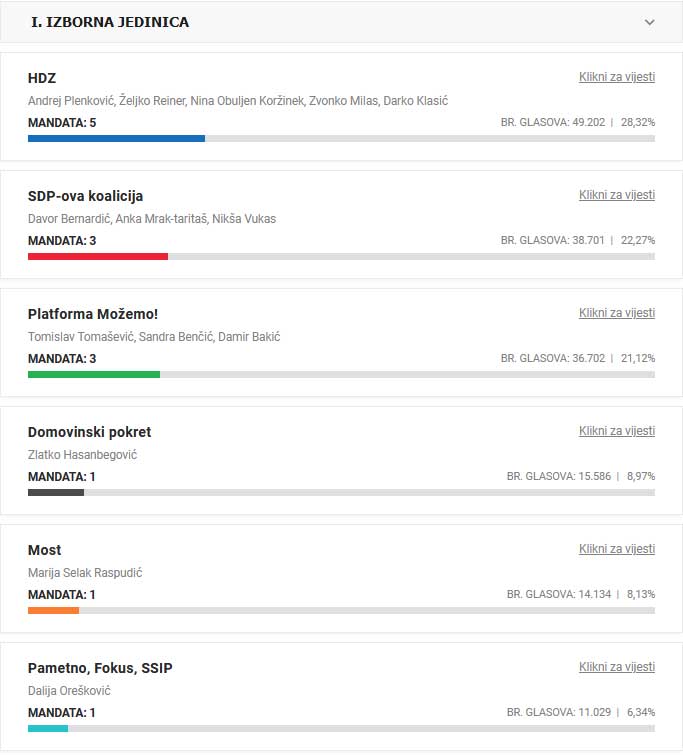Open Klikni za vijesti for SDP-ova koalicija
This screenshot has height=755, width=683.
coord(616,195)
